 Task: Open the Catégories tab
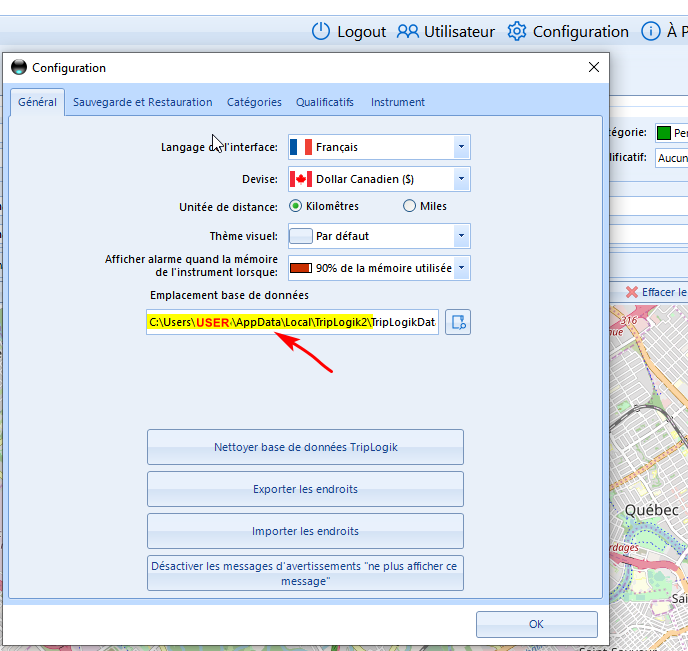(254, 102)
